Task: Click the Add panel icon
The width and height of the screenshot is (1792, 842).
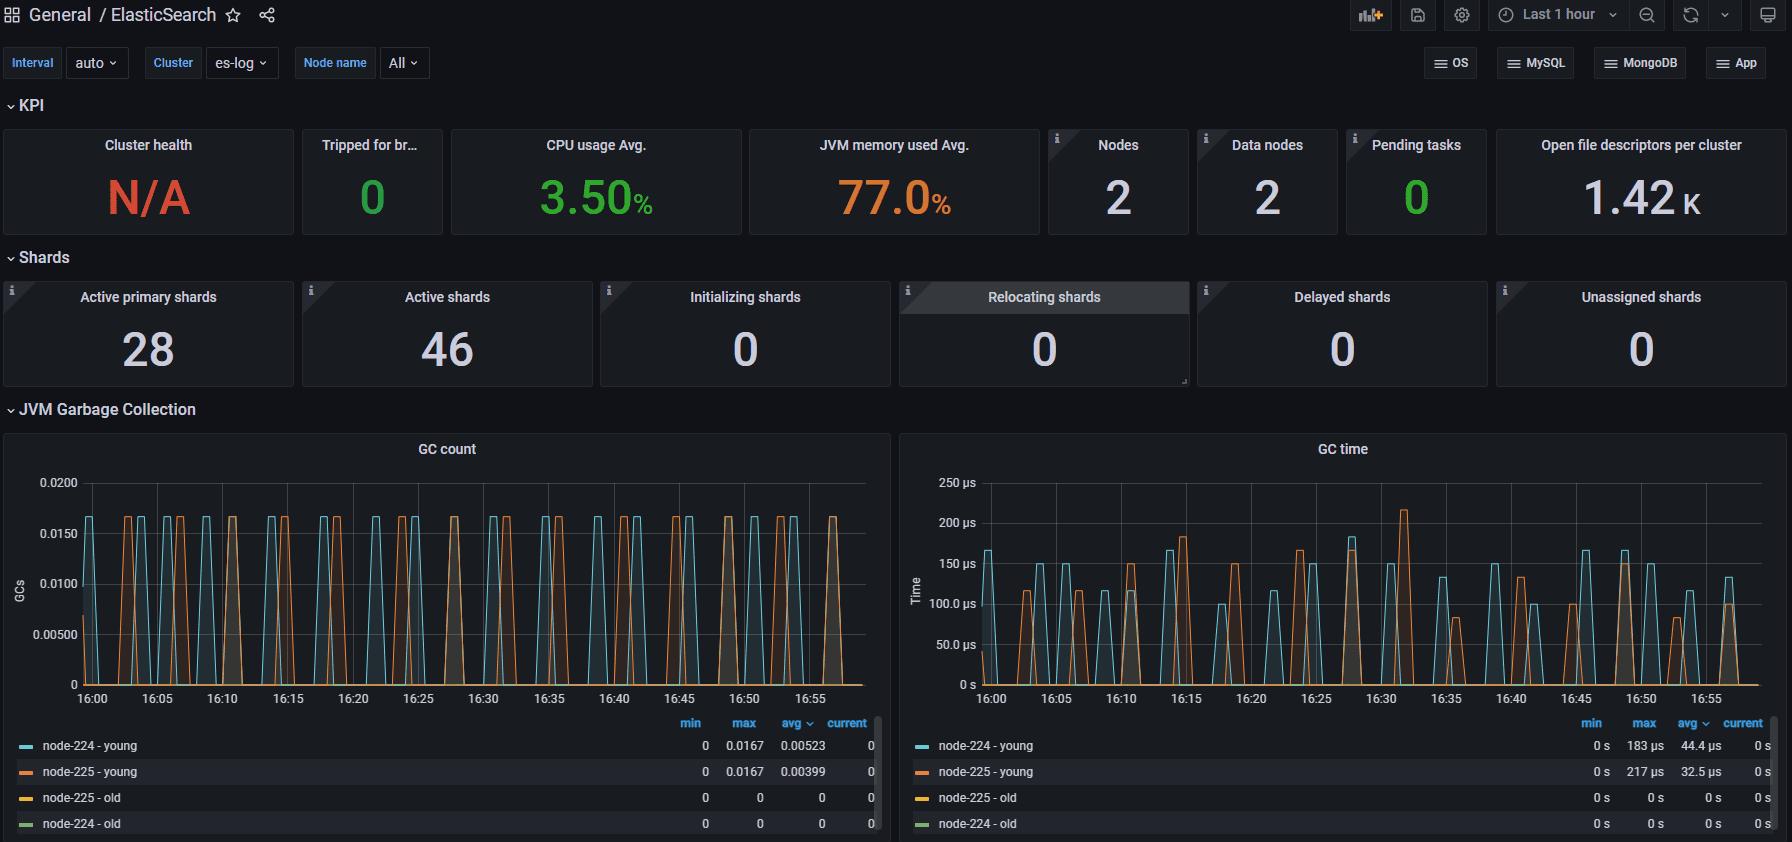Action: [x=1370, y=15]
